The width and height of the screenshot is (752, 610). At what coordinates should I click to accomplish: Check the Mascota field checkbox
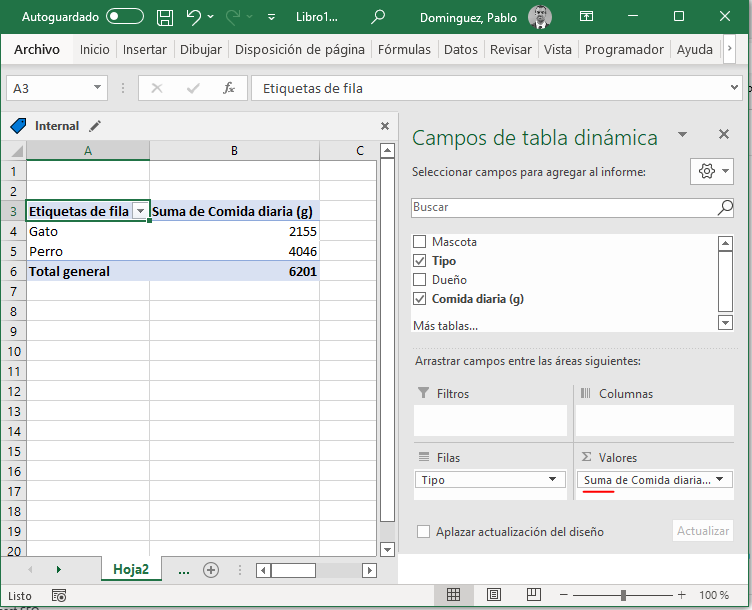(x=420, y=242)
